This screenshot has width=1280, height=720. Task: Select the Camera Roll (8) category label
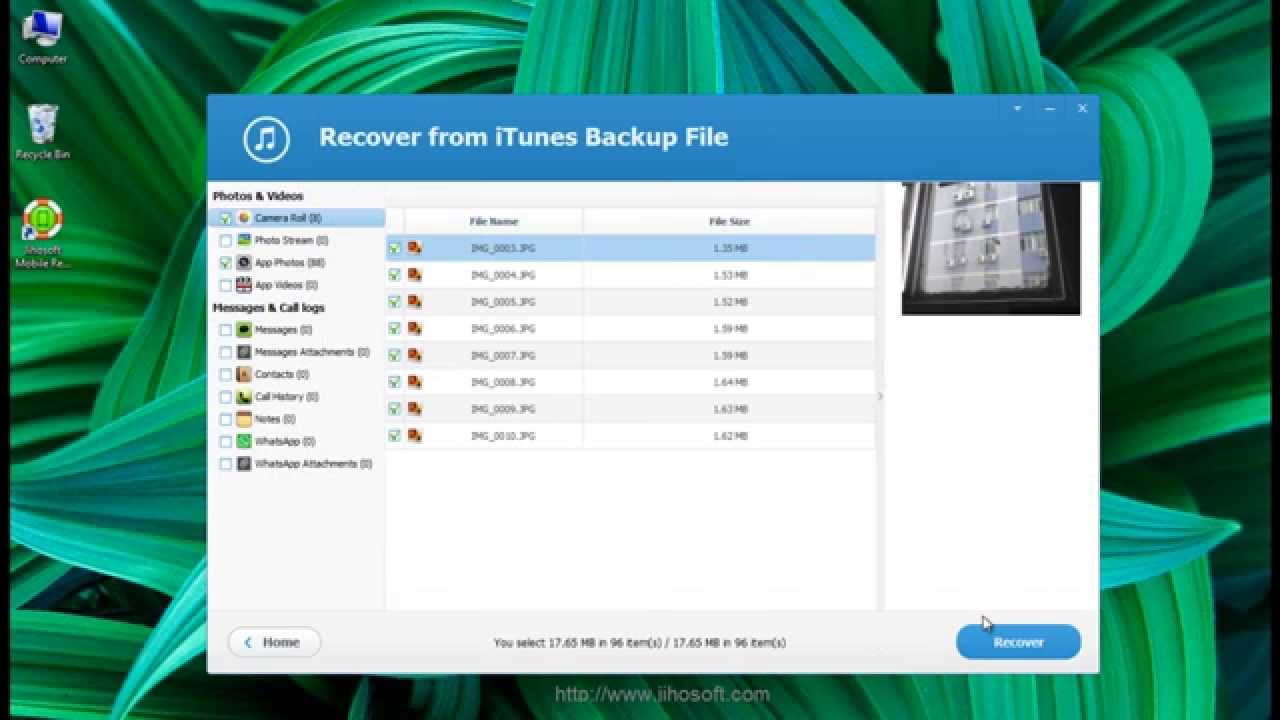coord(288,218)
